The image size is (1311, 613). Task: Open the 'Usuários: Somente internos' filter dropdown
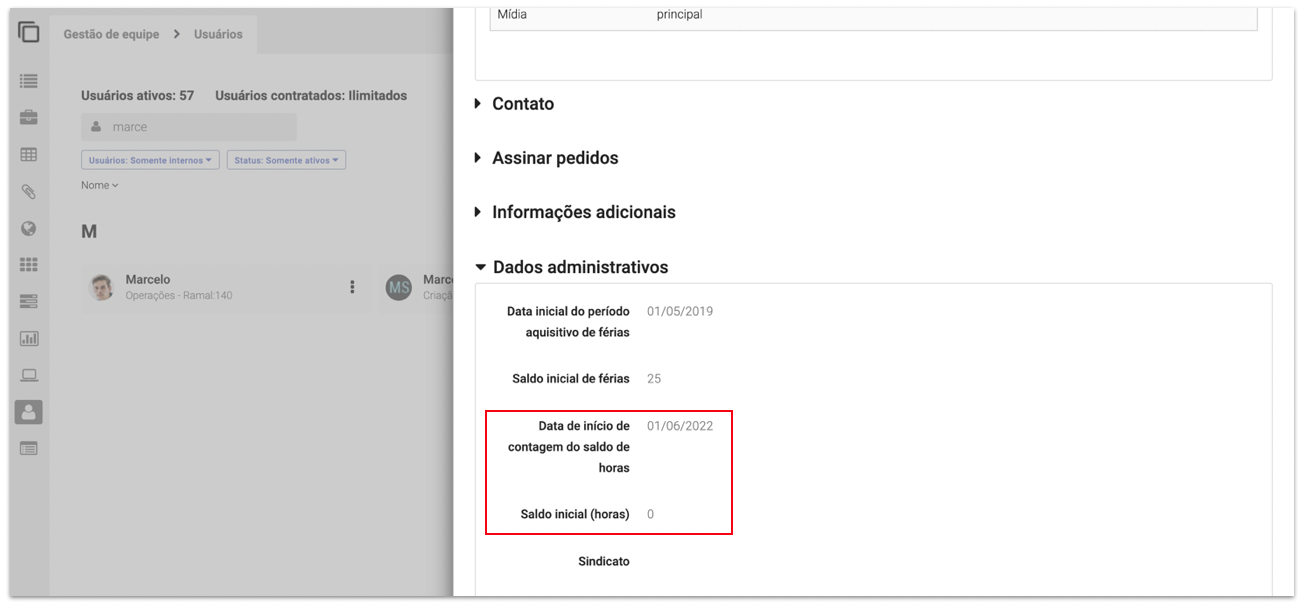[x=150, y=160]
